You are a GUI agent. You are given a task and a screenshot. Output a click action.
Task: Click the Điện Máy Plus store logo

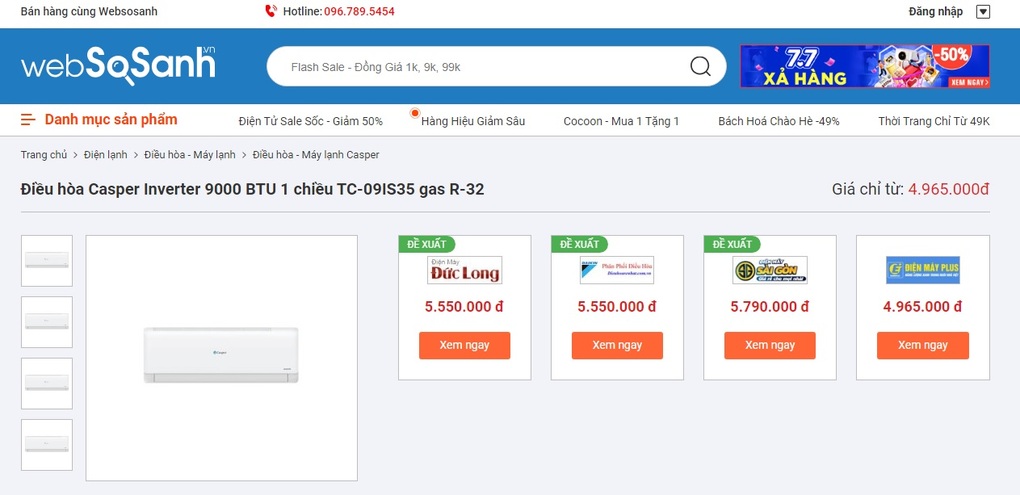(x=922, y=270)
